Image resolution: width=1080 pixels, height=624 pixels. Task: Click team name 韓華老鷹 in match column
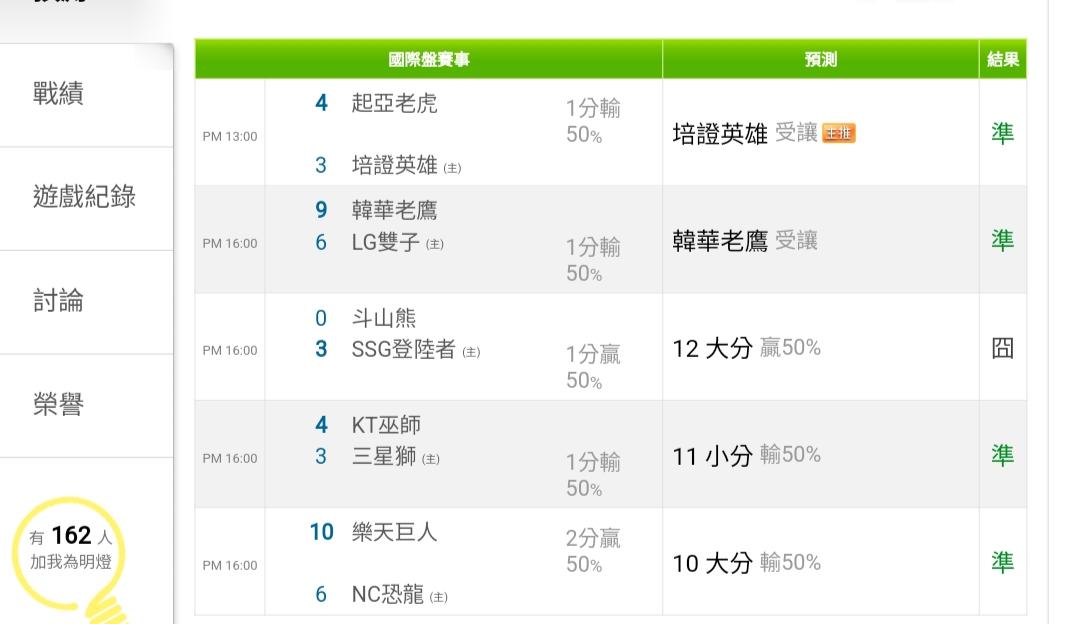click(x=394, y=211)
